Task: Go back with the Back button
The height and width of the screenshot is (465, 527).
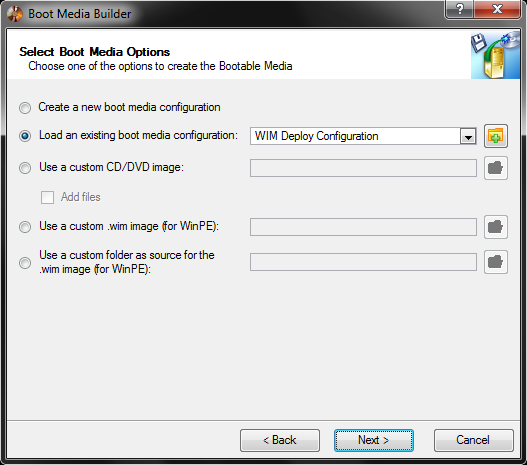Action: (280, 440)
